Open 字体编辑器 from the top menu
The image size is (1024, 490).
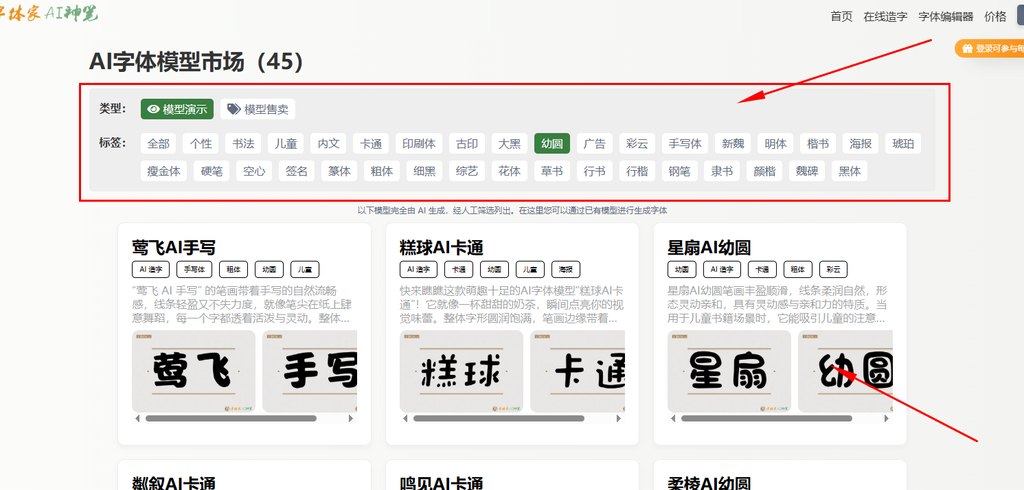[x=946, y=17]
